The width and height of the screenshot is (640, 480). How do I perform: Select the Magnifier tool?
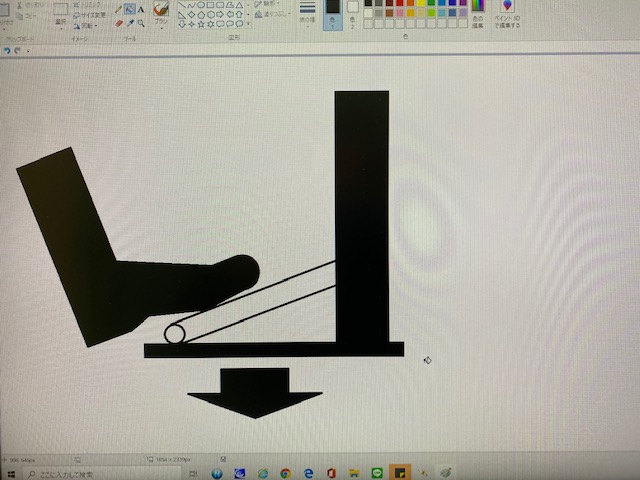(x=141, y=22)
